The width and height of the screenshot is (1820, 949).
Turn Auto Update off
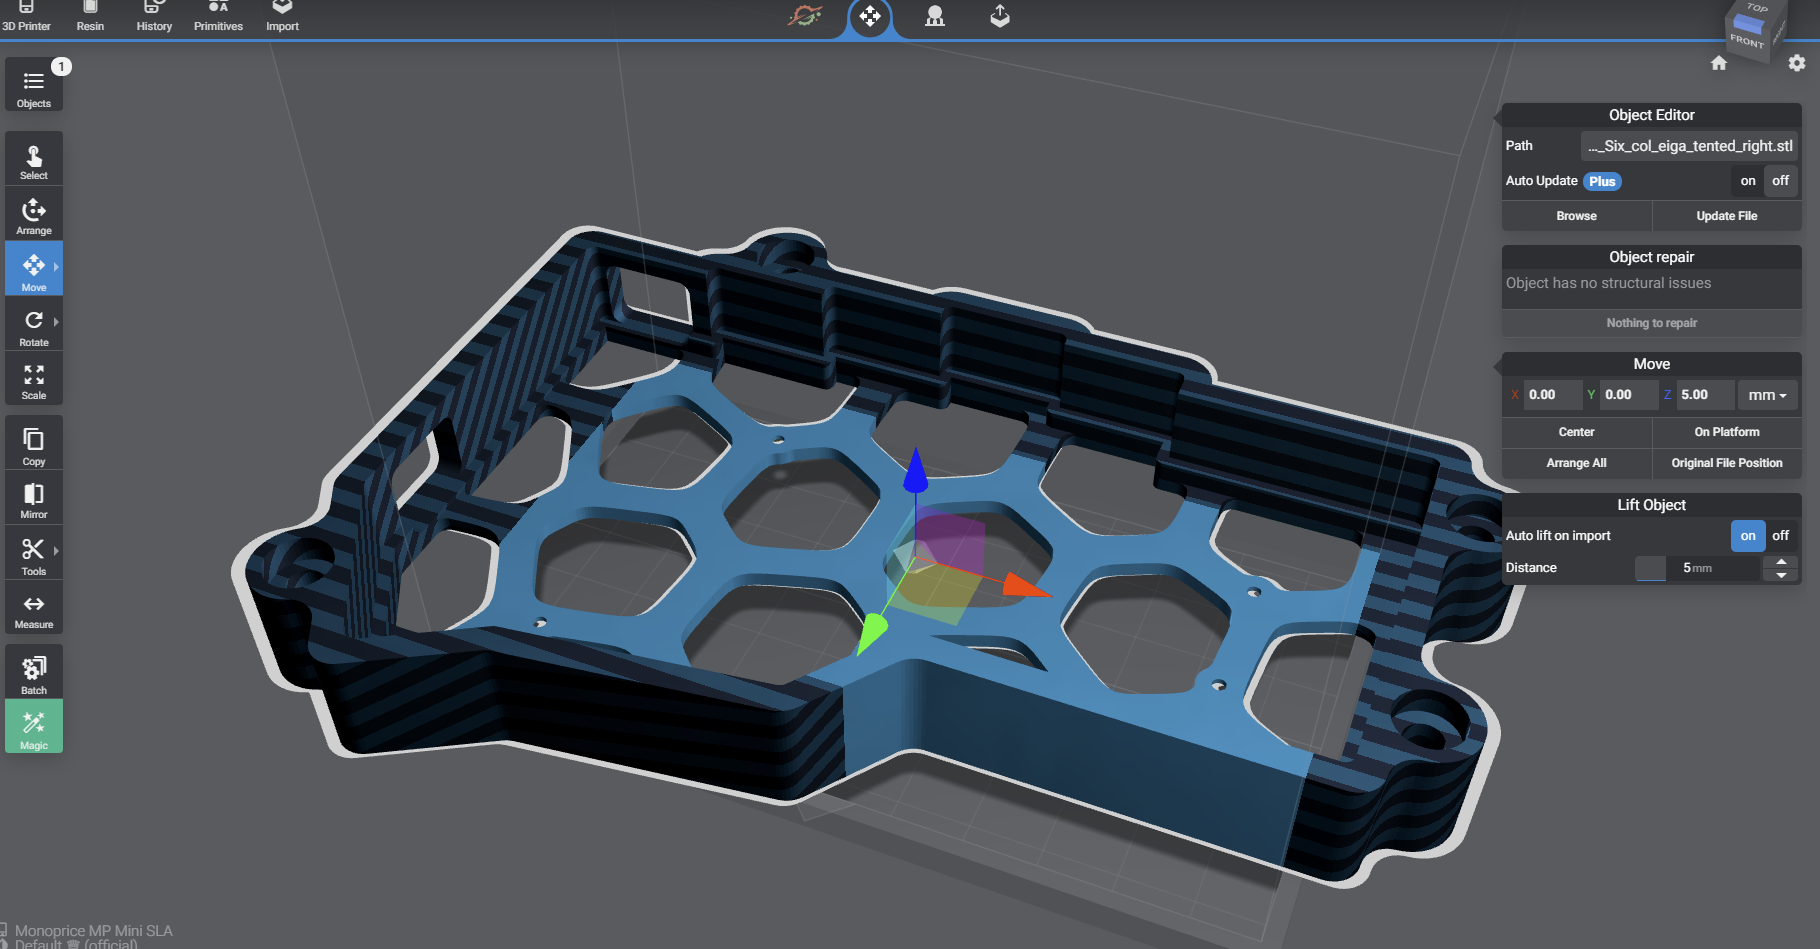[1780, 181]
